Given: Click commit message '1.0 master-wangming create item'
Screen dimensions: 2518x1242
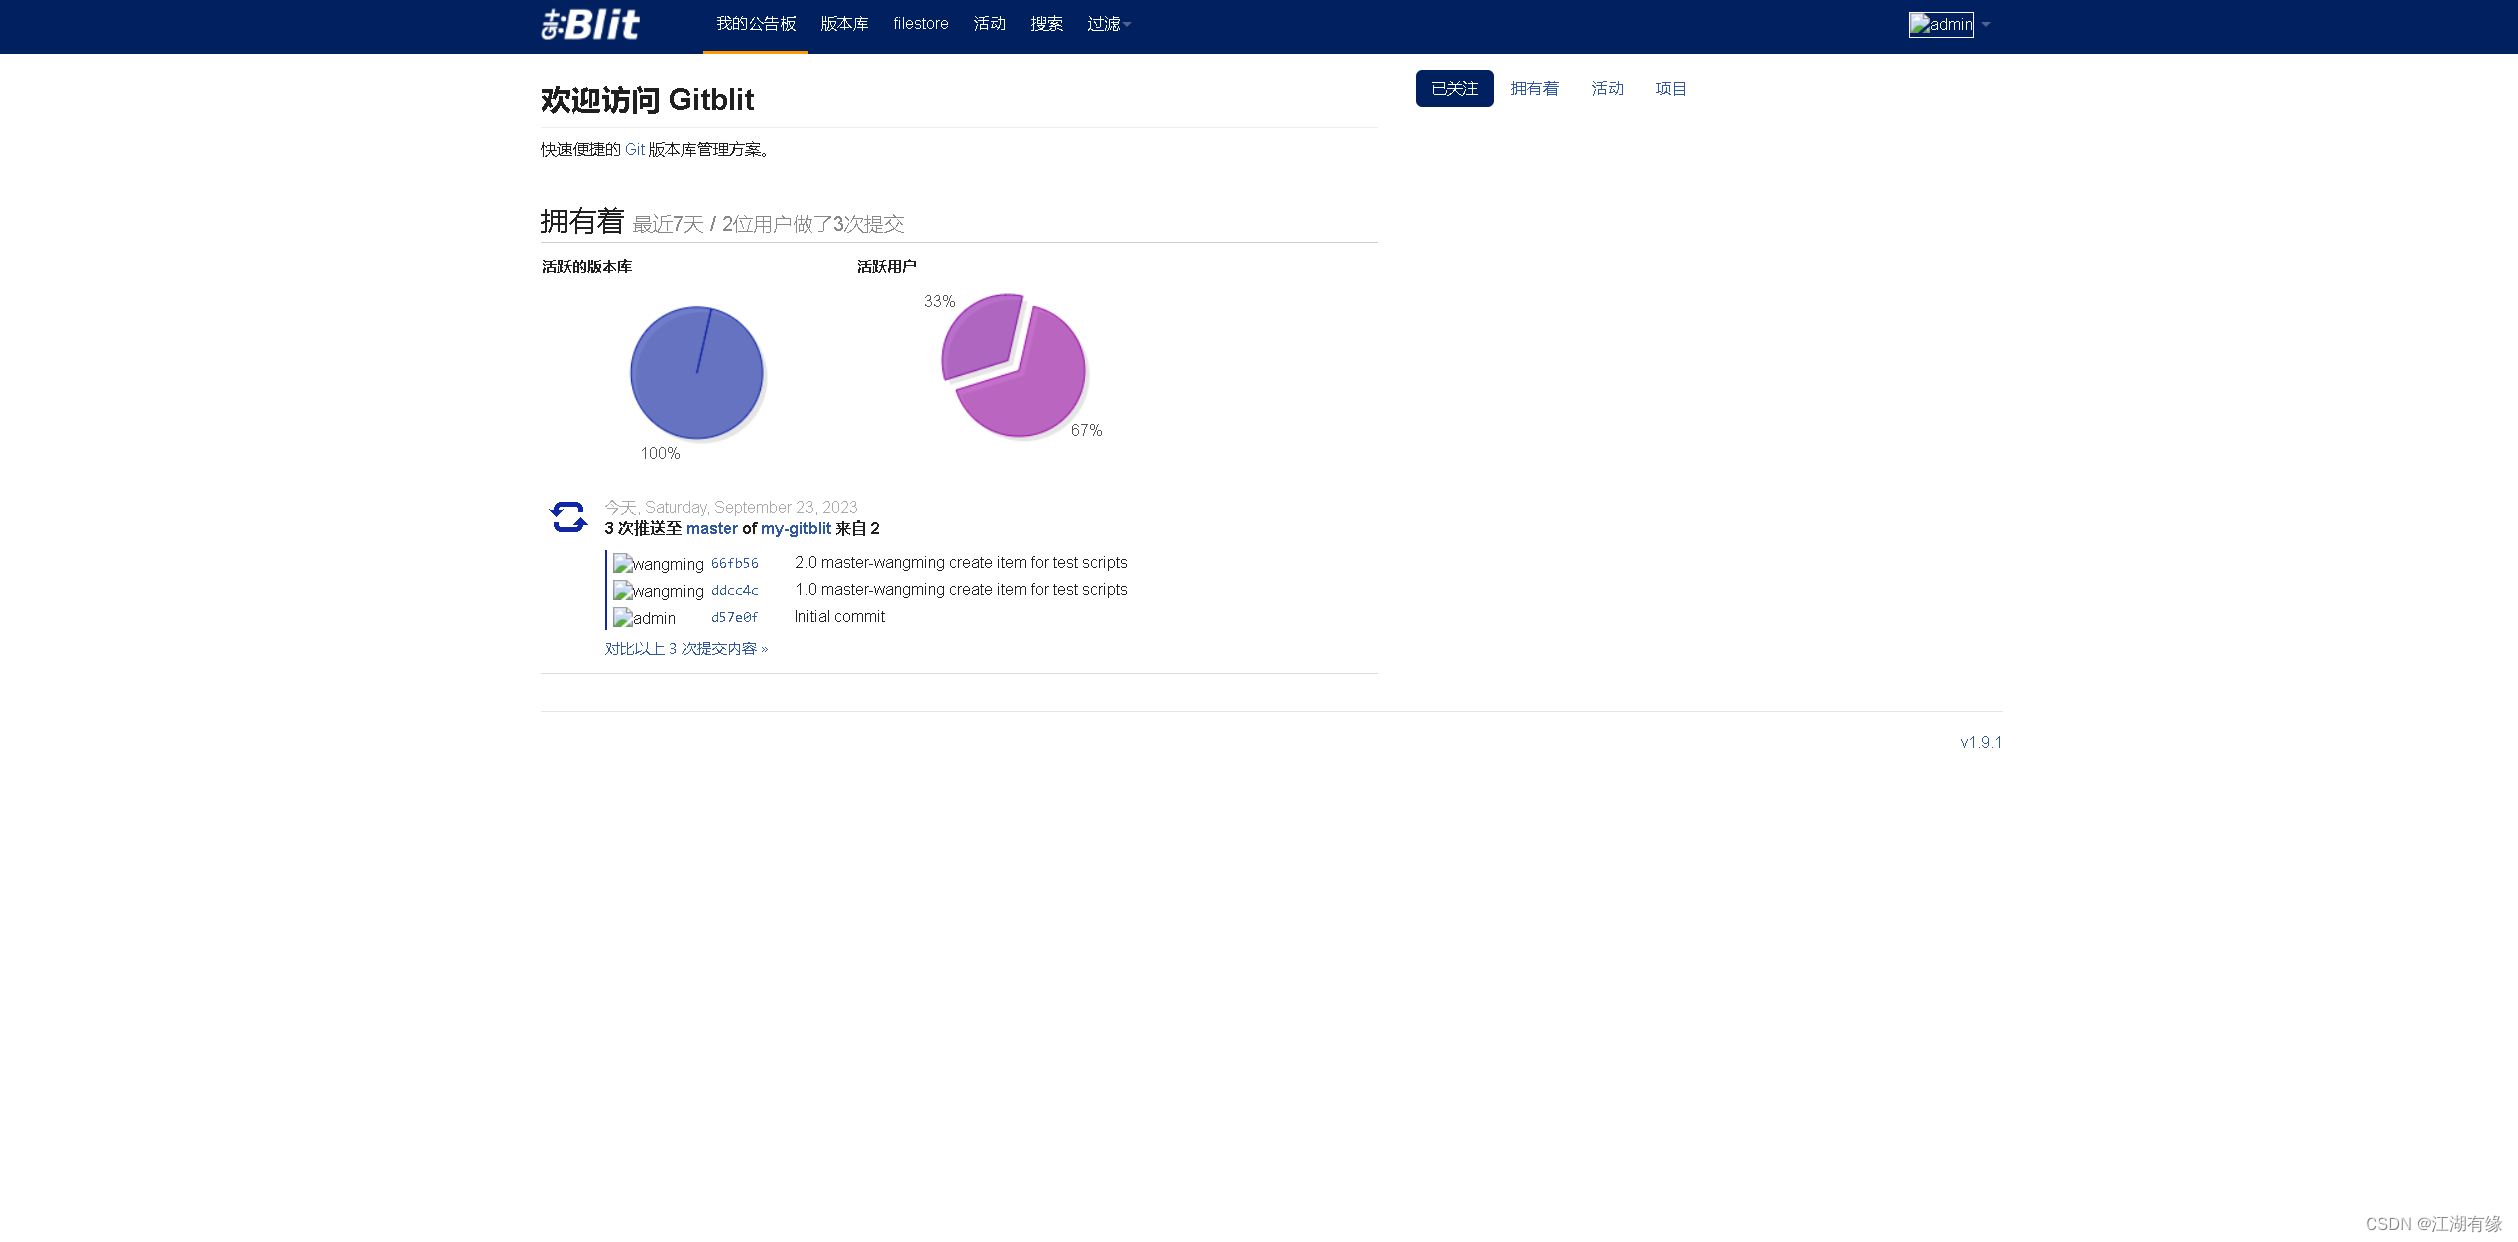Looking at the screenshot, I should [x=961, y=590].
